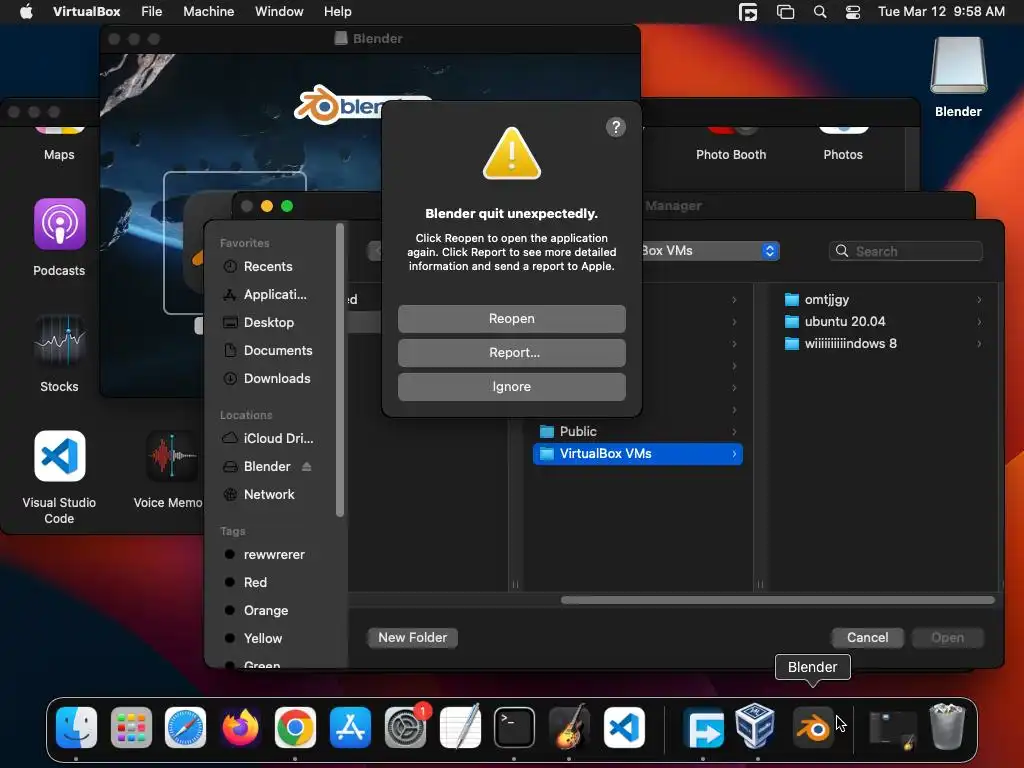Click the date and time in menu bar

[x=941, y=11]
